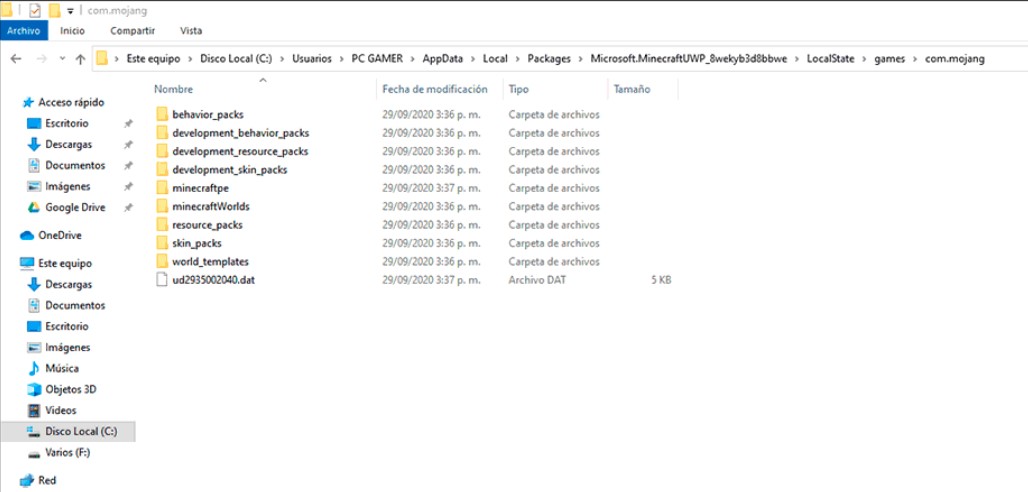Viewport: 1028px width, 492px height.
Task: Select Este equipo in navigation pane
Action: 65,263
